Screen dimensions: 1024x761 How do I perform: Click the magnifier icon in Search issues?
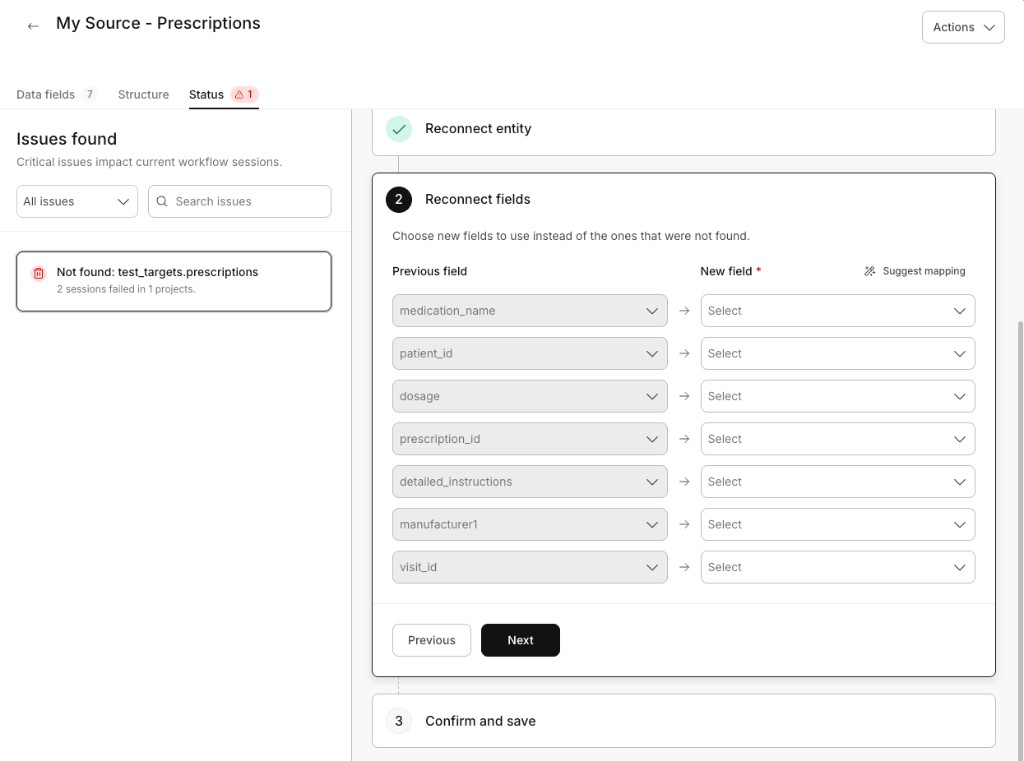pyautogui.click(x=162, y=201)
